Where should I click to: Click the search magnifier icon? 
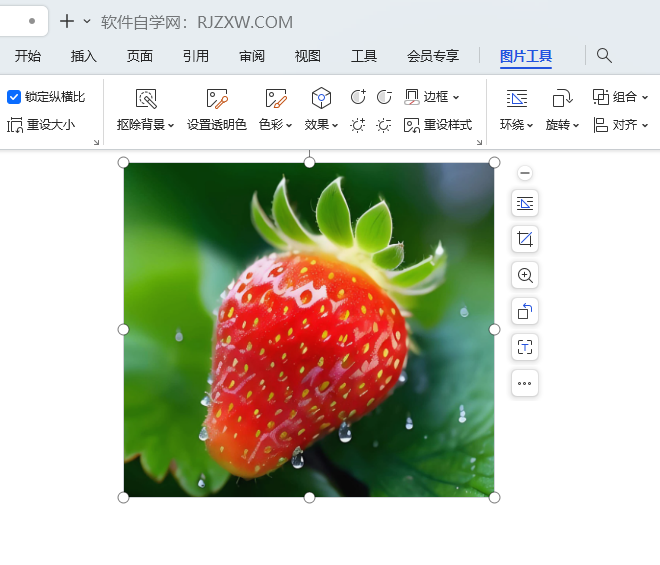(604, 56)
